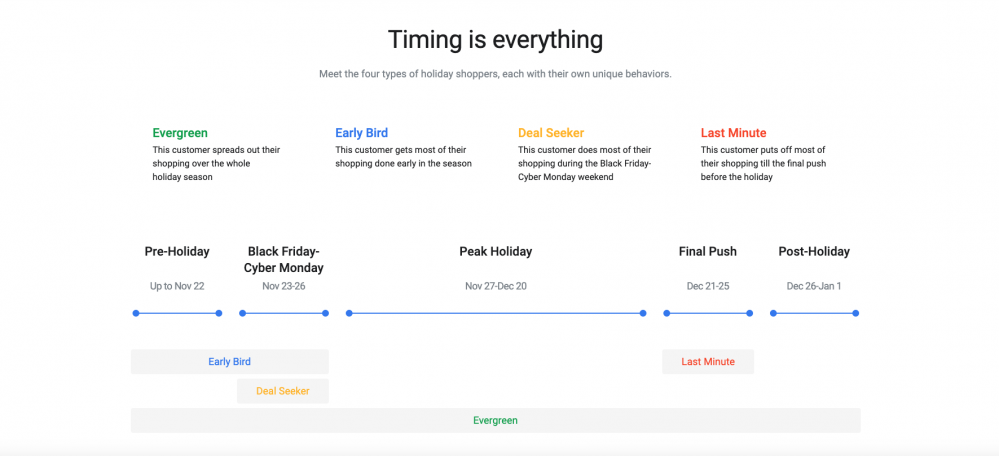
Task: Click the blue Early Bird shopper heading
Action: 361,133
